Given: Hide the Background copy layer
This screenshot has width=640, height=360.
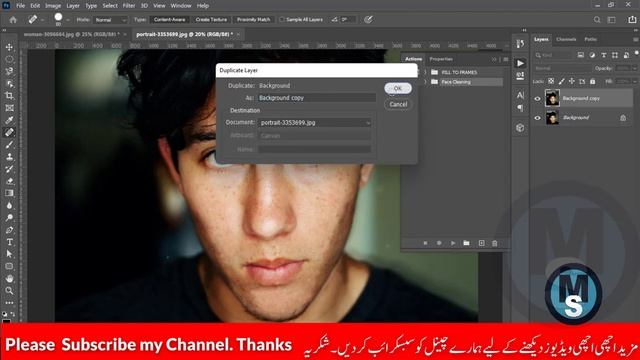Looking at the screenshot, I should pos(537,98).
